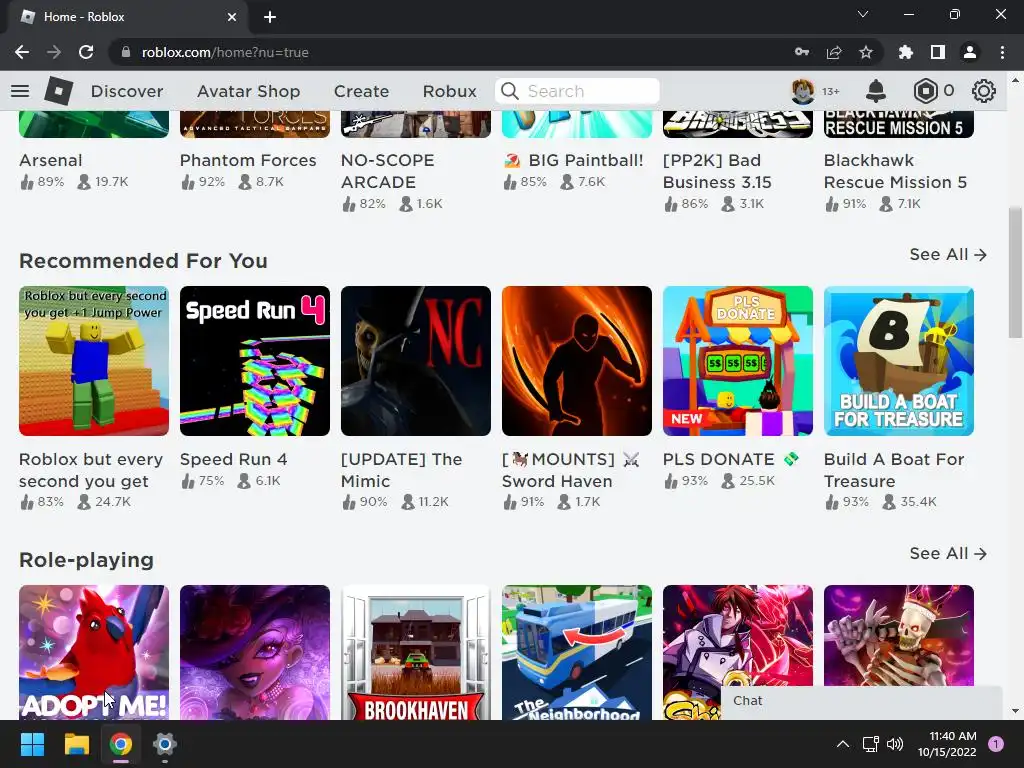Click the Search input field
The height and width of the screenshot is (768, 1024).
click(x=577, y=91)
